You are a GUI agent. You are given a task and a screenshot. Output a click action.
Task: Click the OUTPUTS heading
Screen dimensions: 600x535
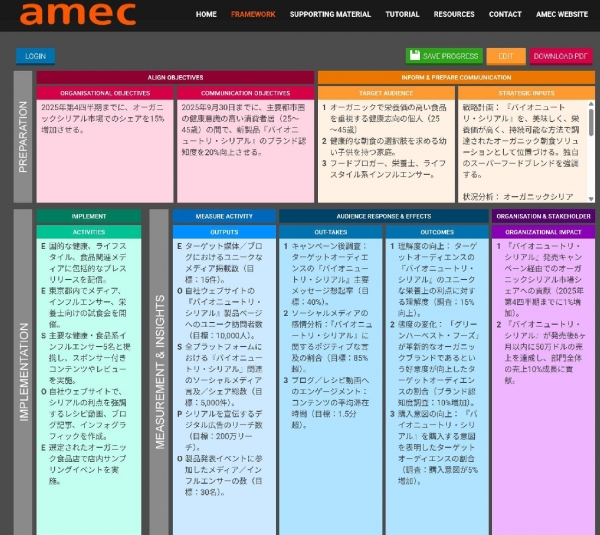(x=224, y=232)
